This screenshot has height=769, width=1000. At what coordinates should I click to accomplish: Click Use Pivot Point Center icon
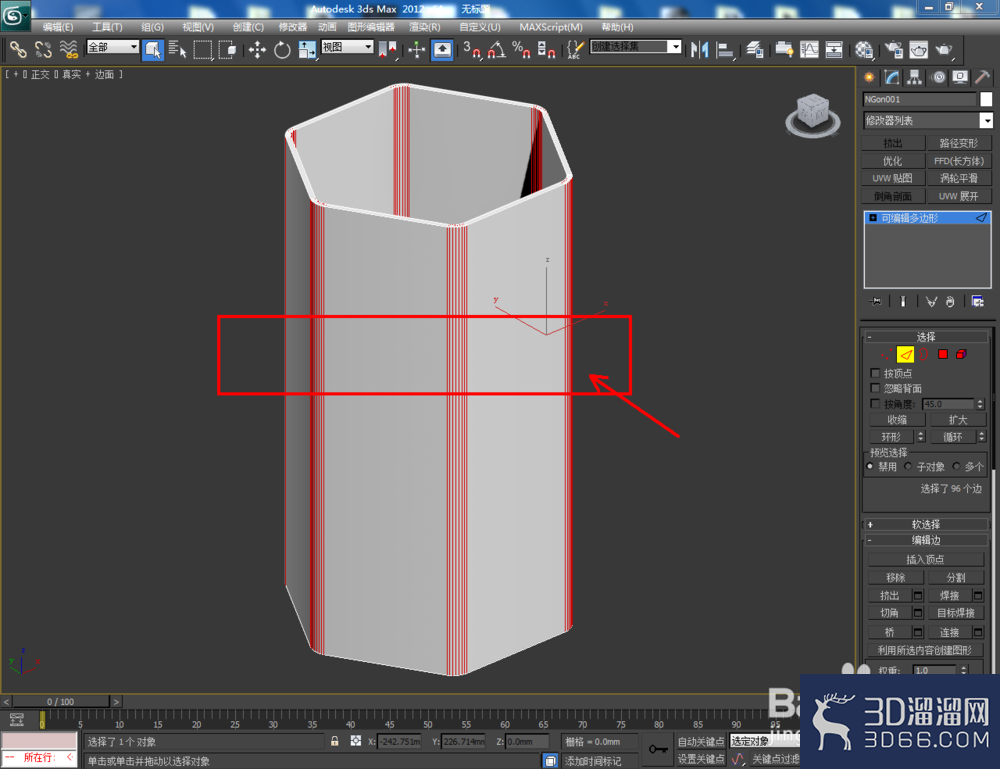(387, 49)
